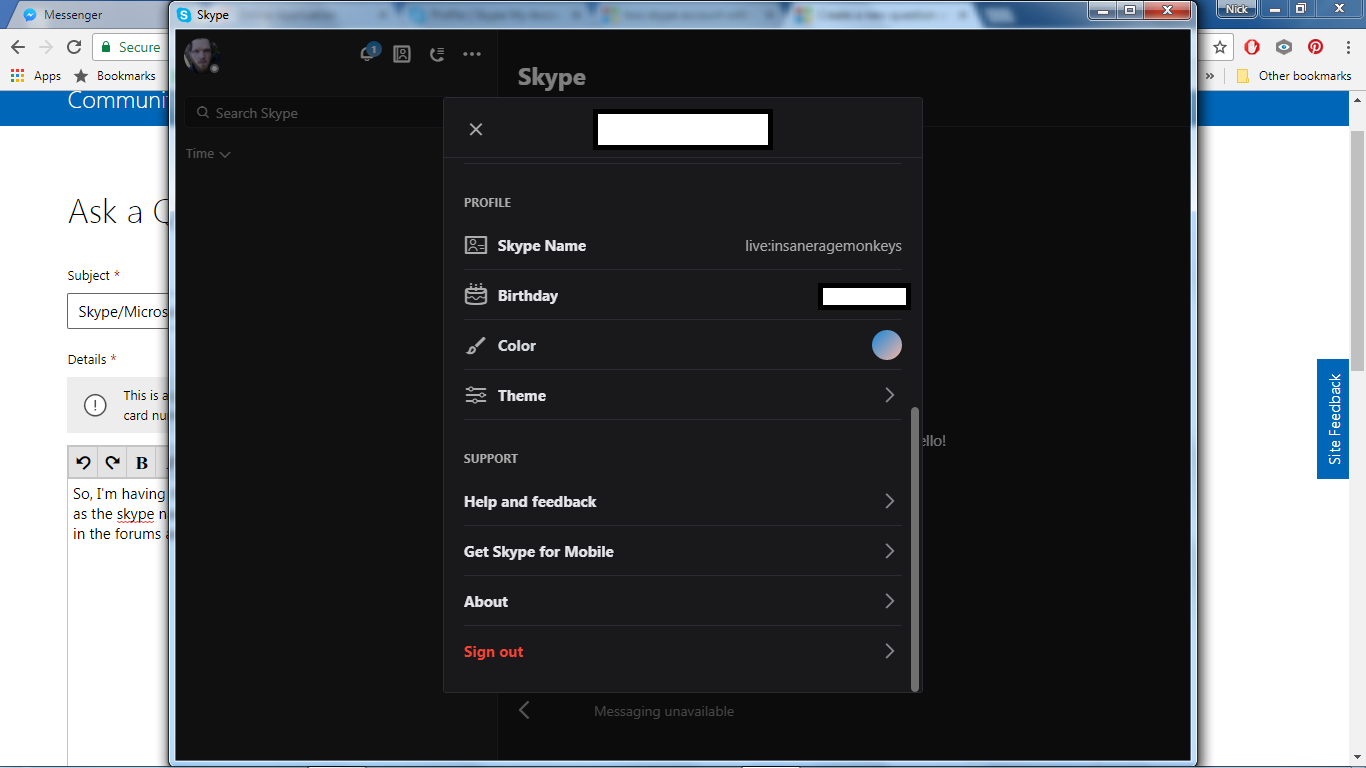This screenshot has width=1366, height=768.
Task: Open the Help and feedback entry
Action: [x=683, y=501]
